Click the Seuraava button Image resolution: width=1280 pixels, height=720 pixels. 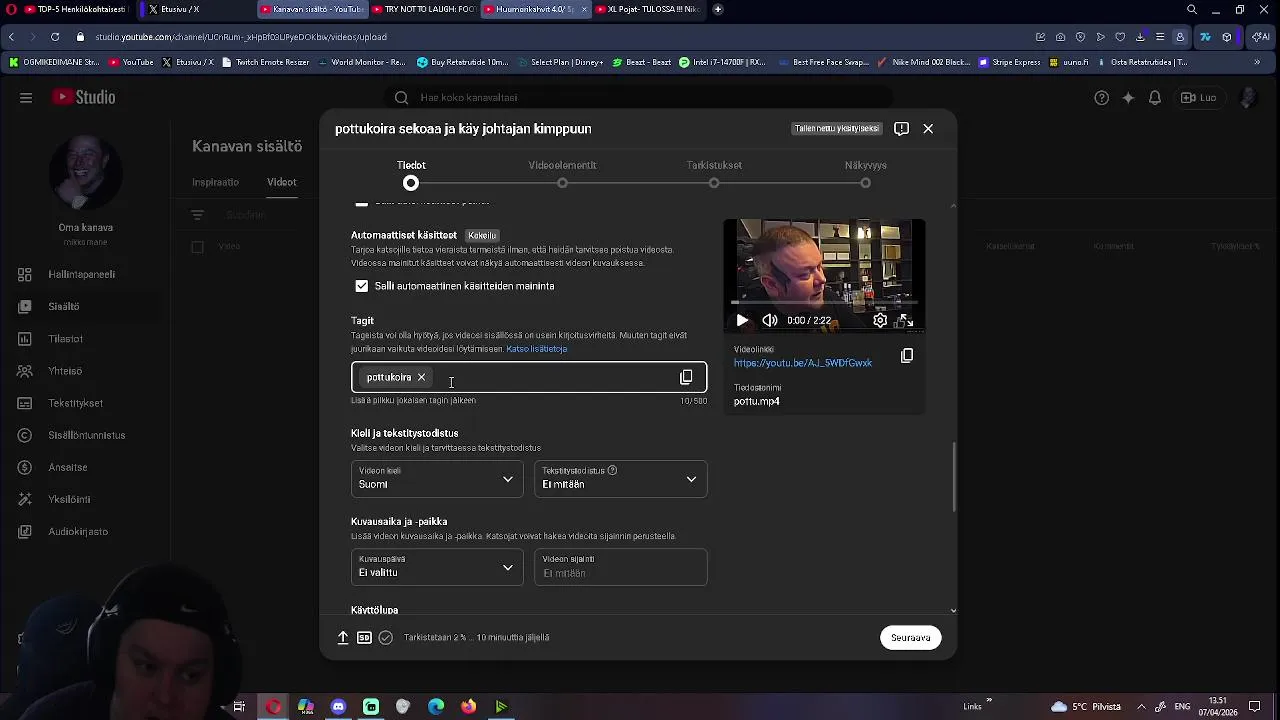click(910, 637)
